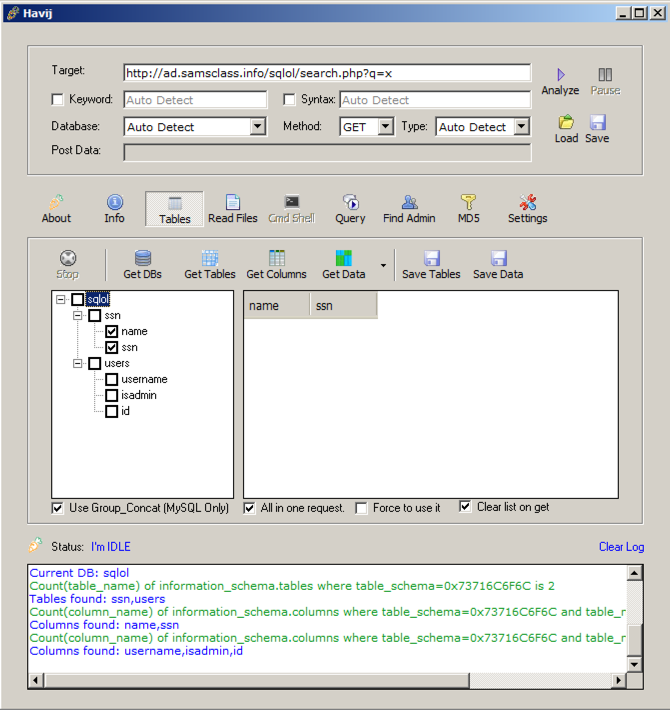Screen dimensions: 670x710
Task: Click the log scroll up arrow
Action: pyautogui.click(x=634, y=573)
